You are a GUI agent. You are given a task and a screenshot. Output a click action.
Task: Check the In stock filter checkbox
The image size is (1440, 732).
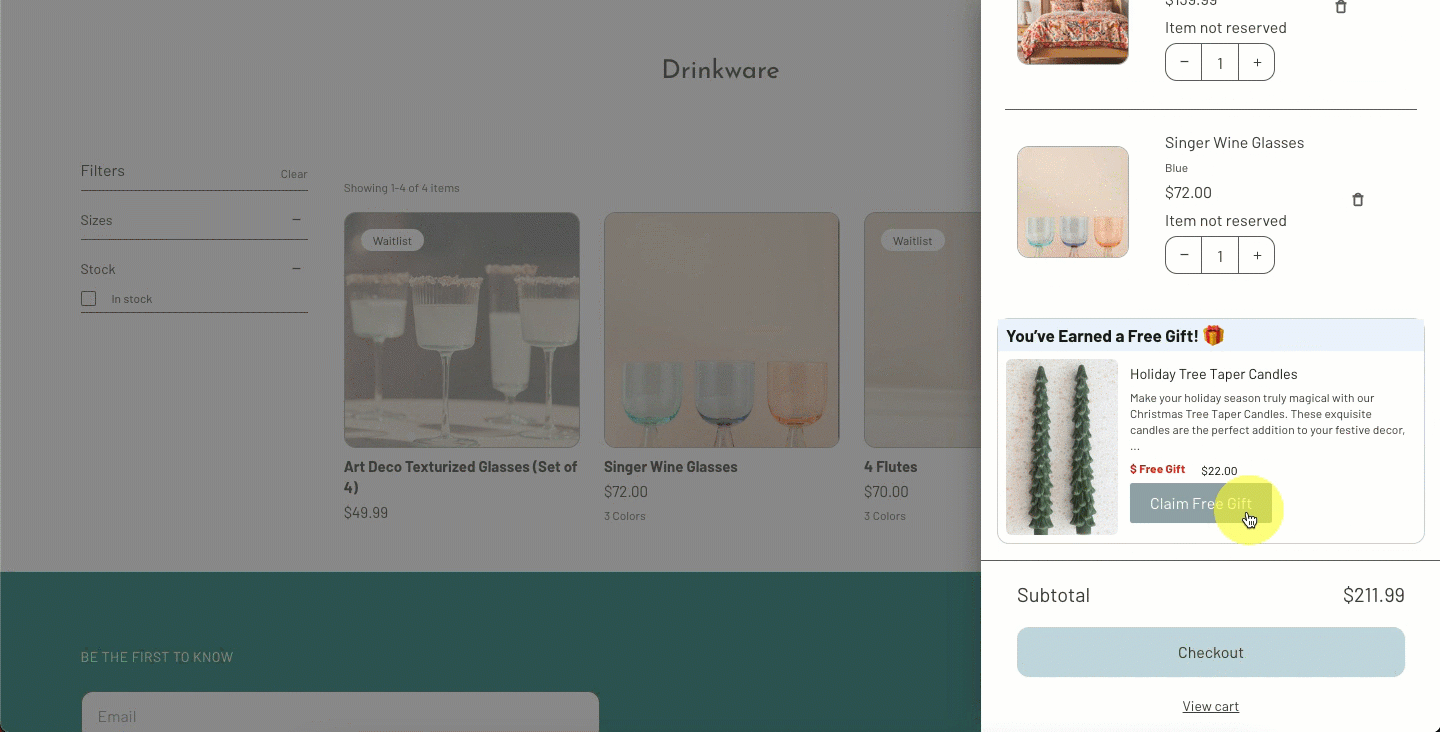coord(89,299)
